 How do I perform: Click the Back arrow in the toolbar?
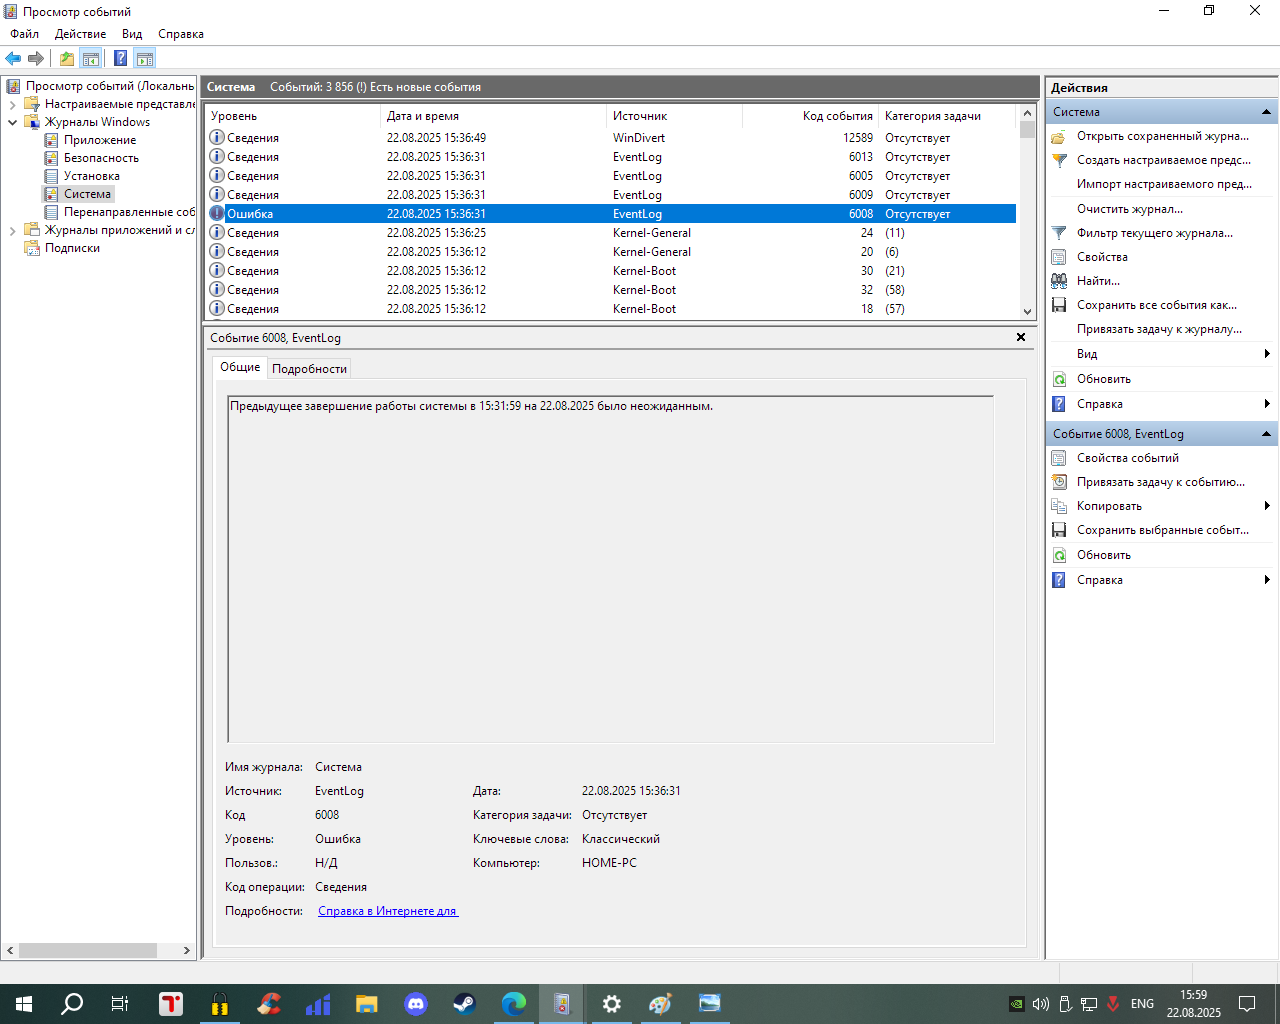[13, 58]
